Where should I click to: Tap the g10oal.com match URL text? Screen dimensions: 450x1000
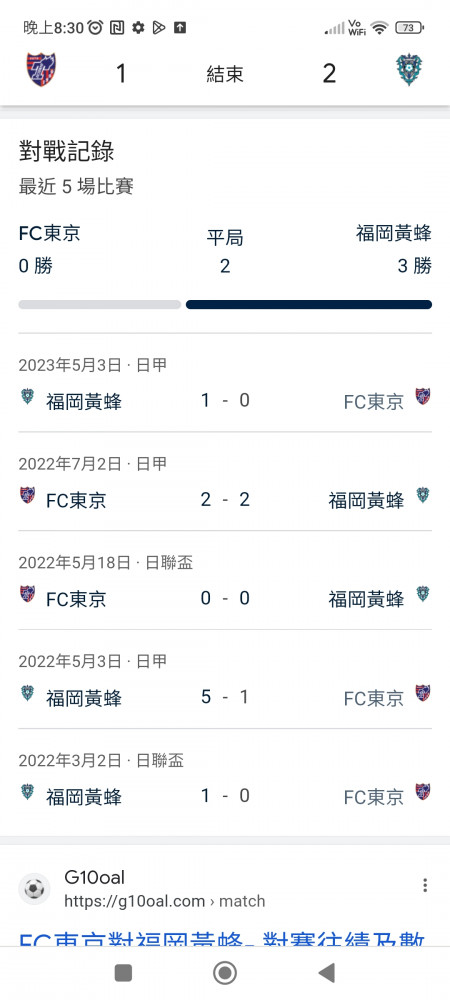point(164,901)
